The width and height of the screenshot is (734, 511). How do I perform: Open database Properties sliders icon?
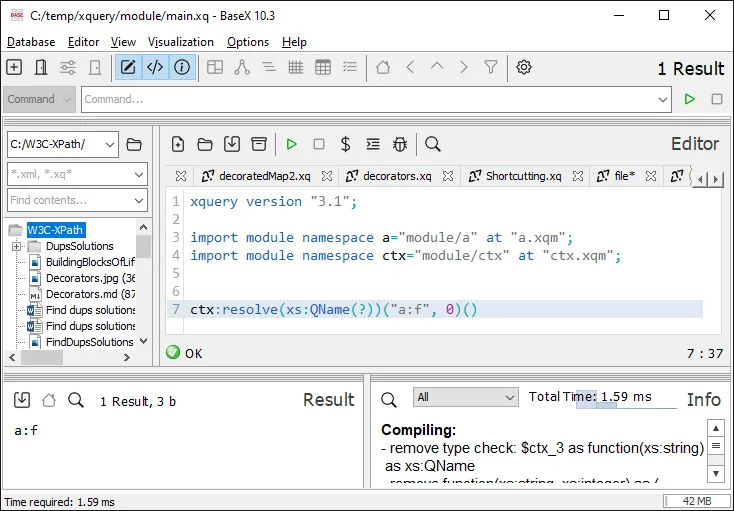(x=68, y=67)
